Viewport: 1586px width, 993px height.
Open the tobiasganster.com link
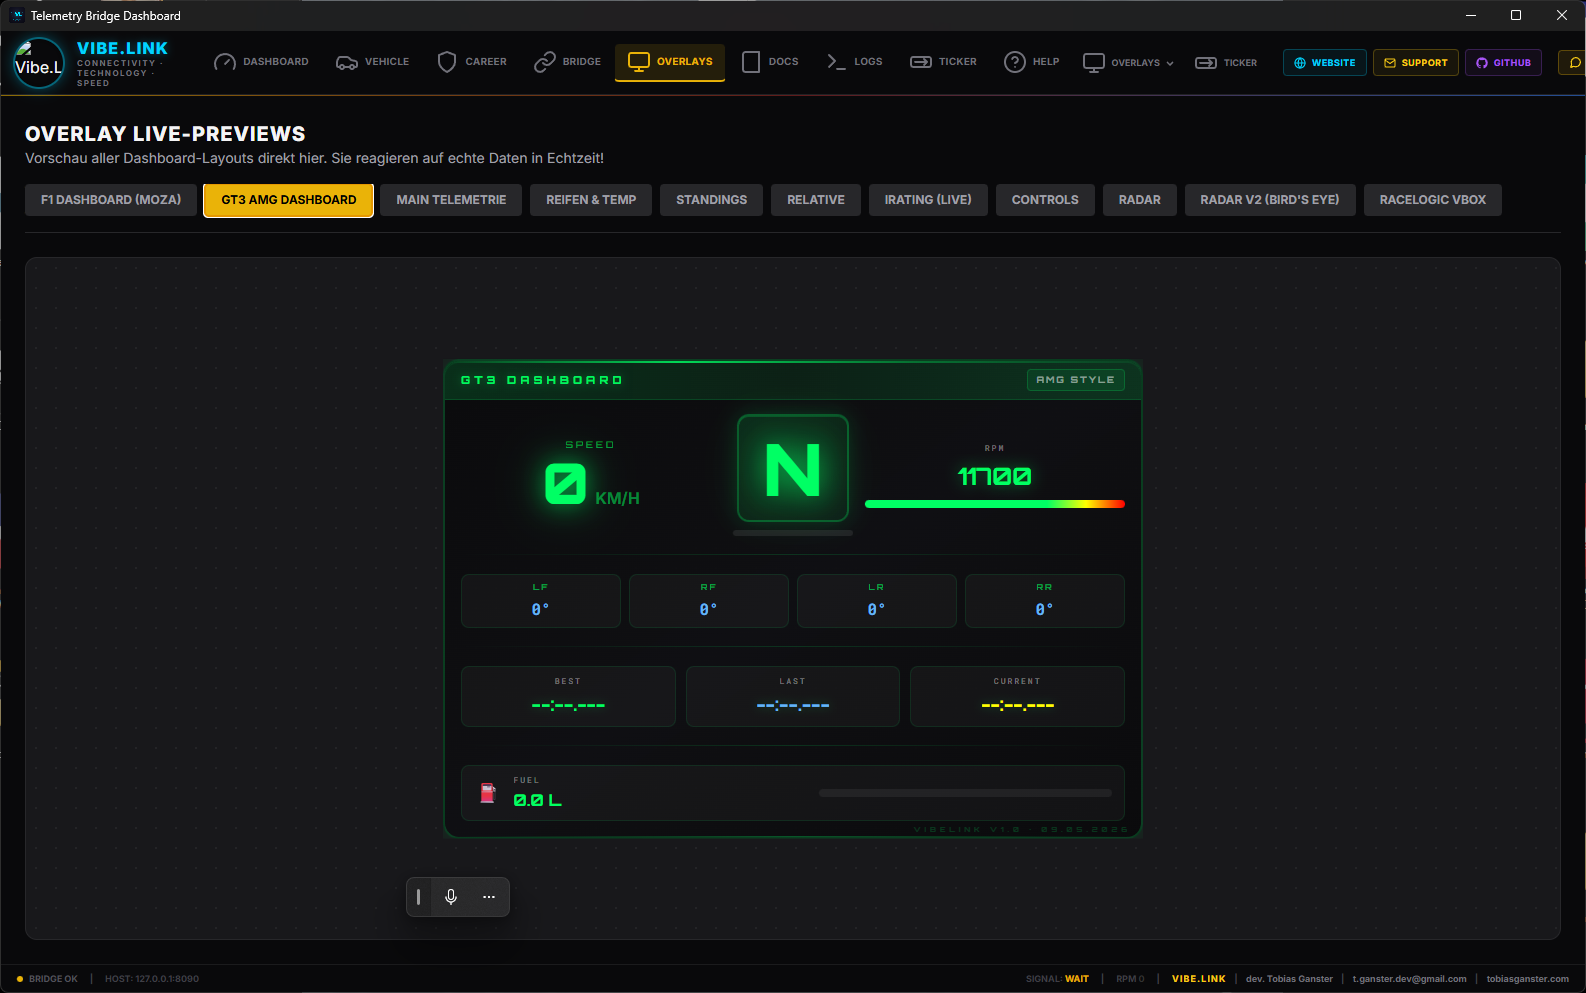click(x=1528, y=979)
